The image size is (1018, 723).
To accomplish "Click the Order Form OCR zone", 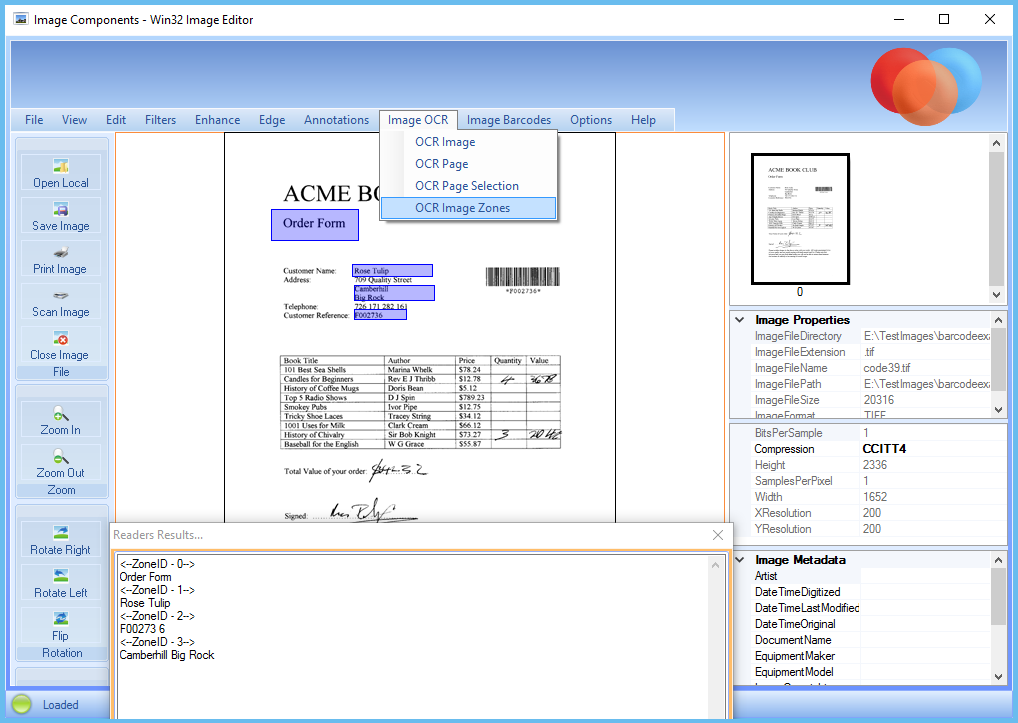I will pos(315,225).
